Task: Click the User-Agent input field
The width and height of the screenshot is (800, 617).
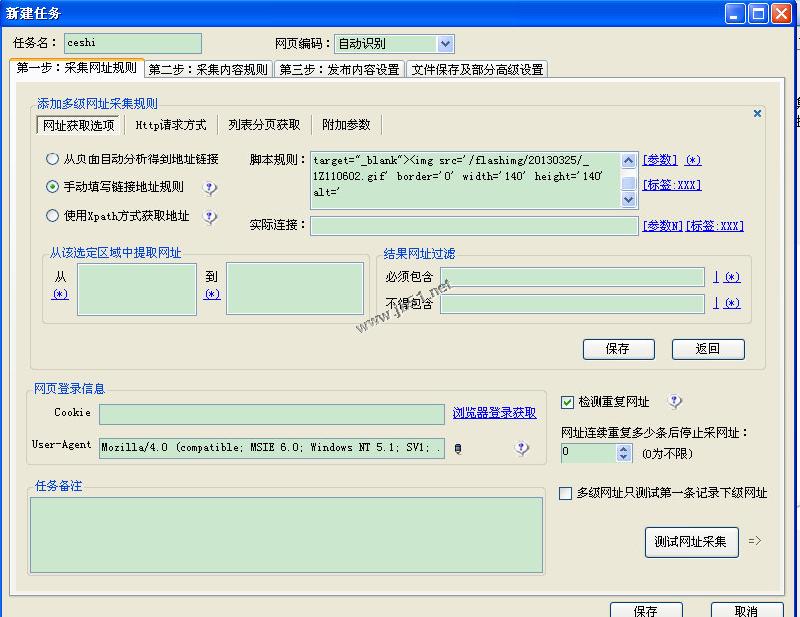Action: [x=271, y=448]
